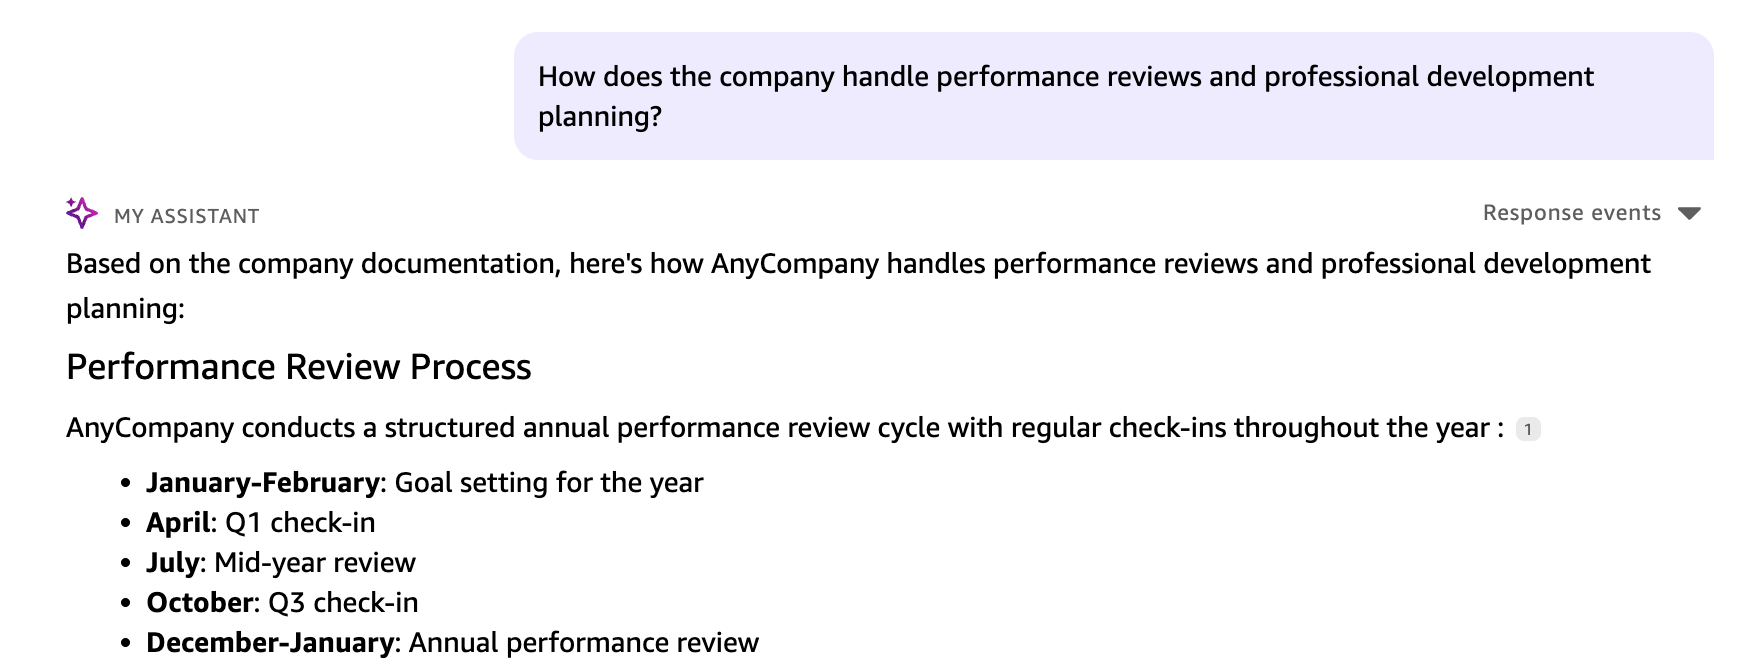Click the word planning: ending the intro
The image size is (1754, 666).
[x=125, y=308]
